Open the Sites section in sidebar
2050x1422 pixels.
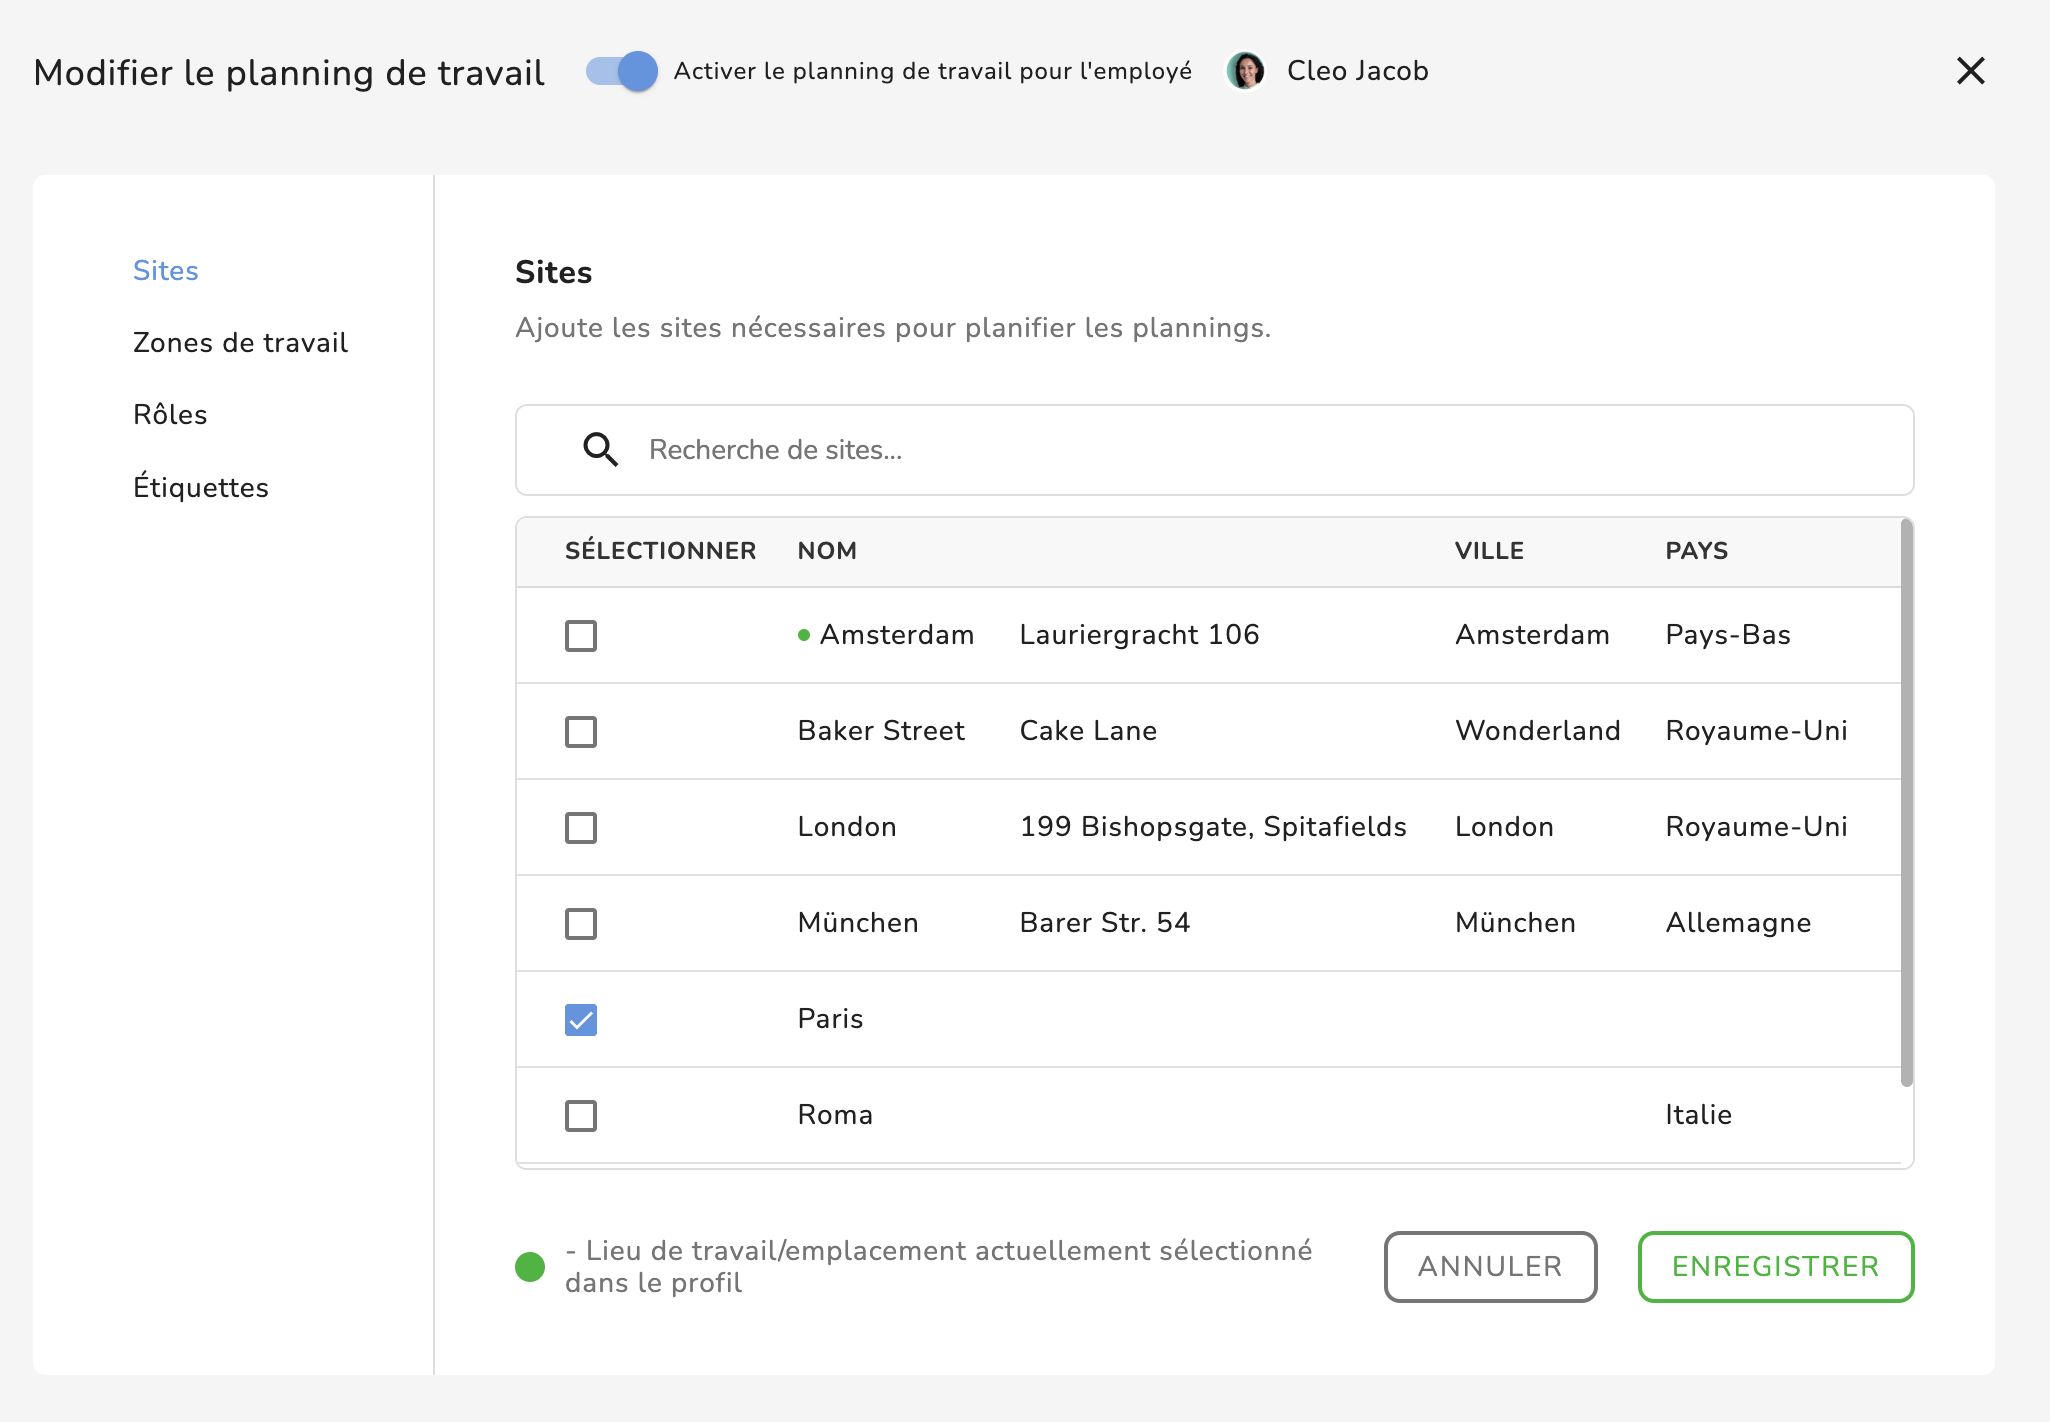click(x=166, y=271)
